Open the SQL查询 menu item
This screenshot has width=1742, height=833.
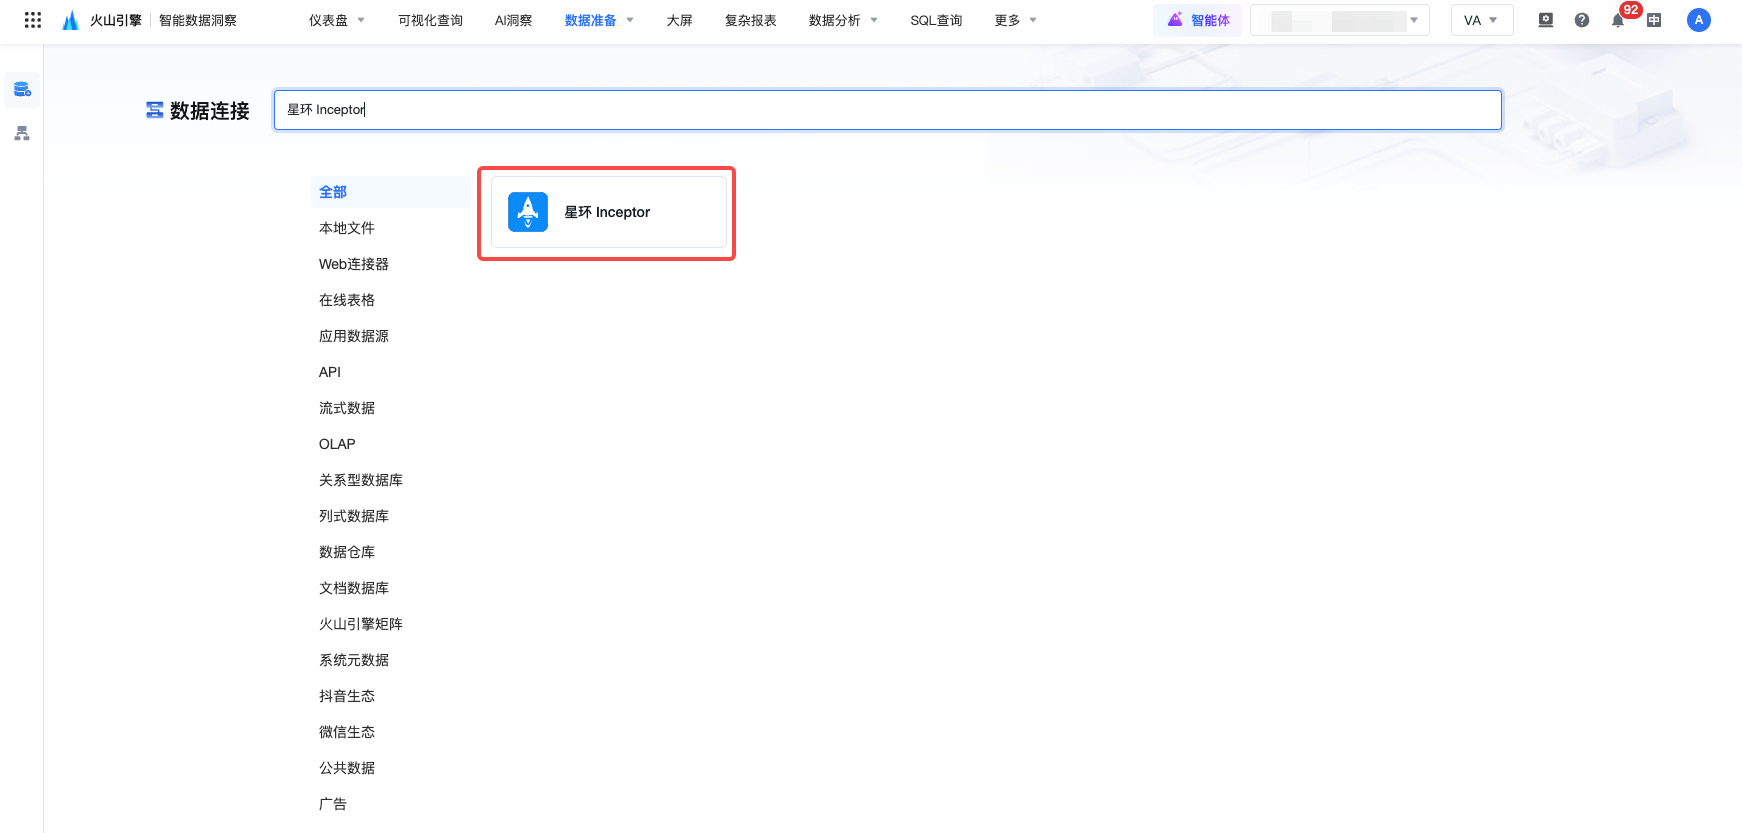point(936,20)
